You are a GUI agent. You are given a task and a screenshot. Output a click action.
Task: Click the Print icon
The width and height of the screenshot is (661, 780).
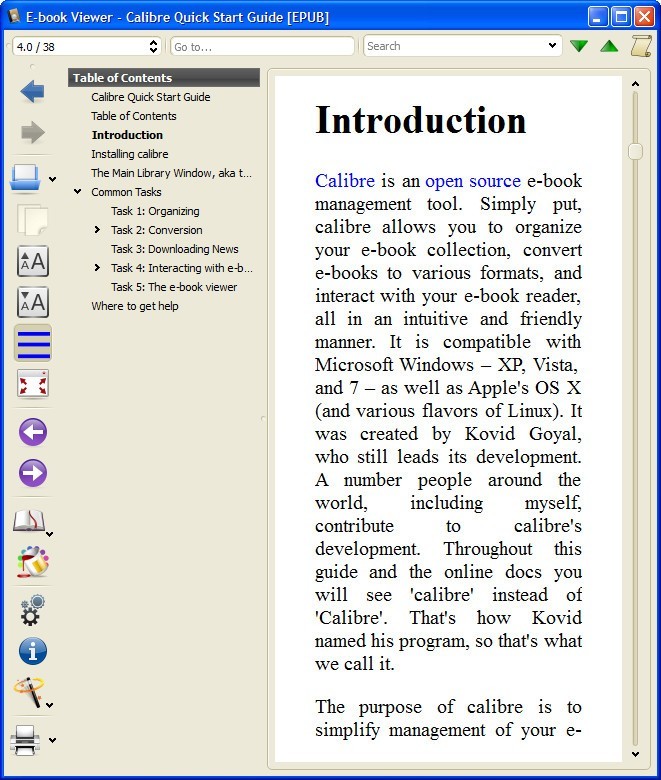(25, 740)
